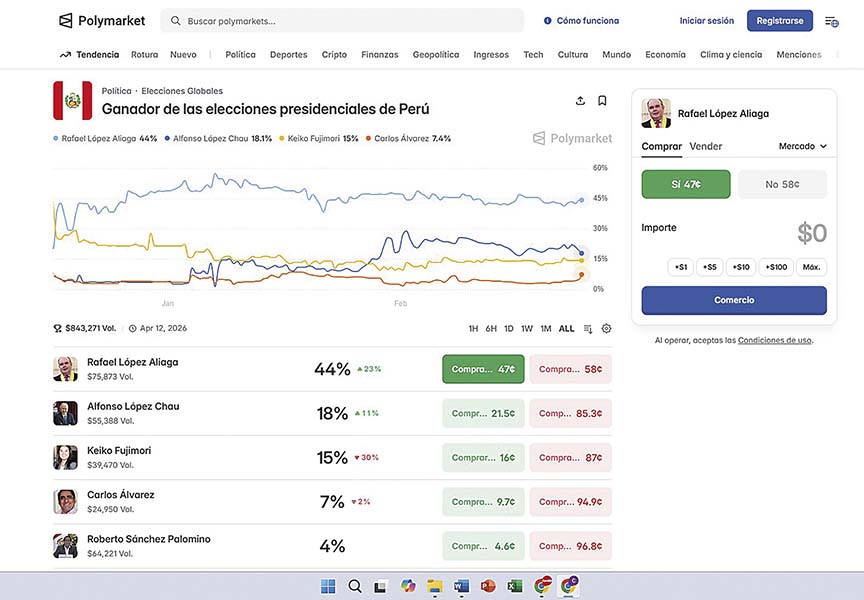
Task: Click the Registrarse button
Action: tap(779, 21)
